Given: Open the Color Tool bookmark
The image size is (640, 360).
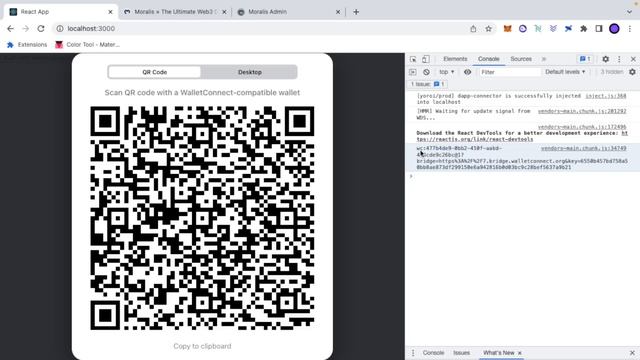Looking at the screenshot, I should (88, 44).
